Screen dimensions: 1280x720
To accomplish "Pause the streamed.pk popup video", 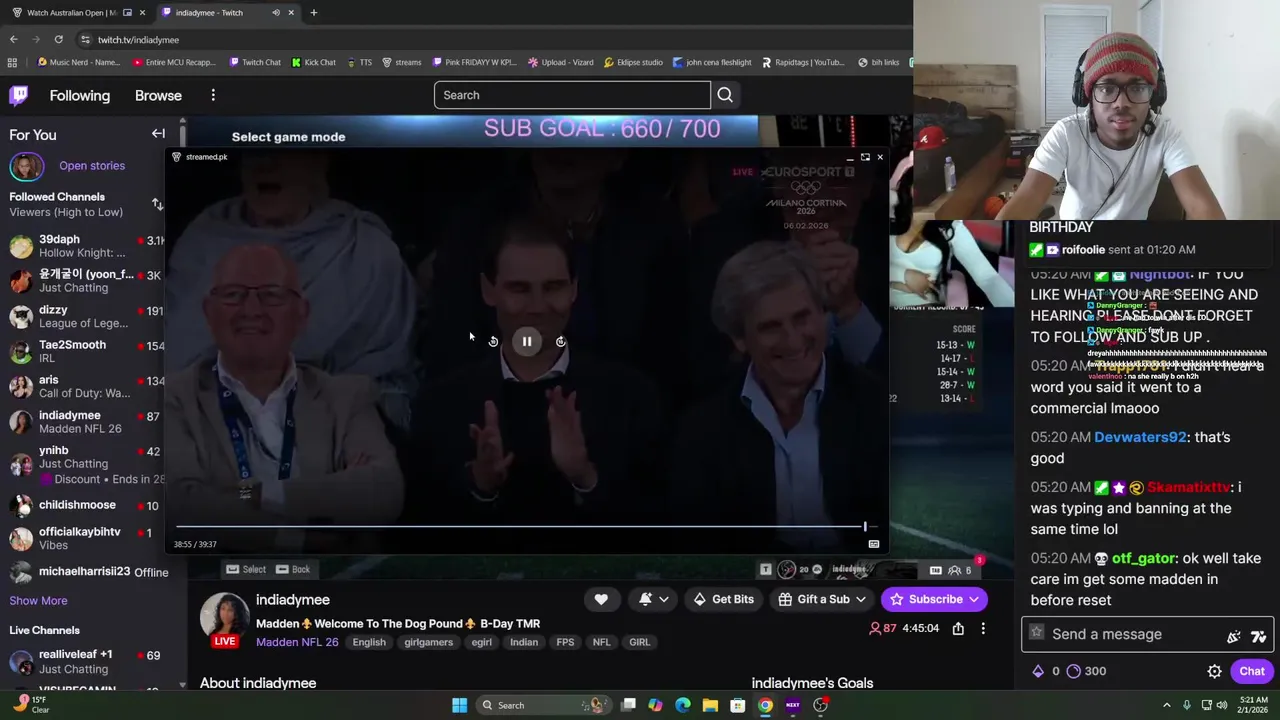I will pos(527,342).
